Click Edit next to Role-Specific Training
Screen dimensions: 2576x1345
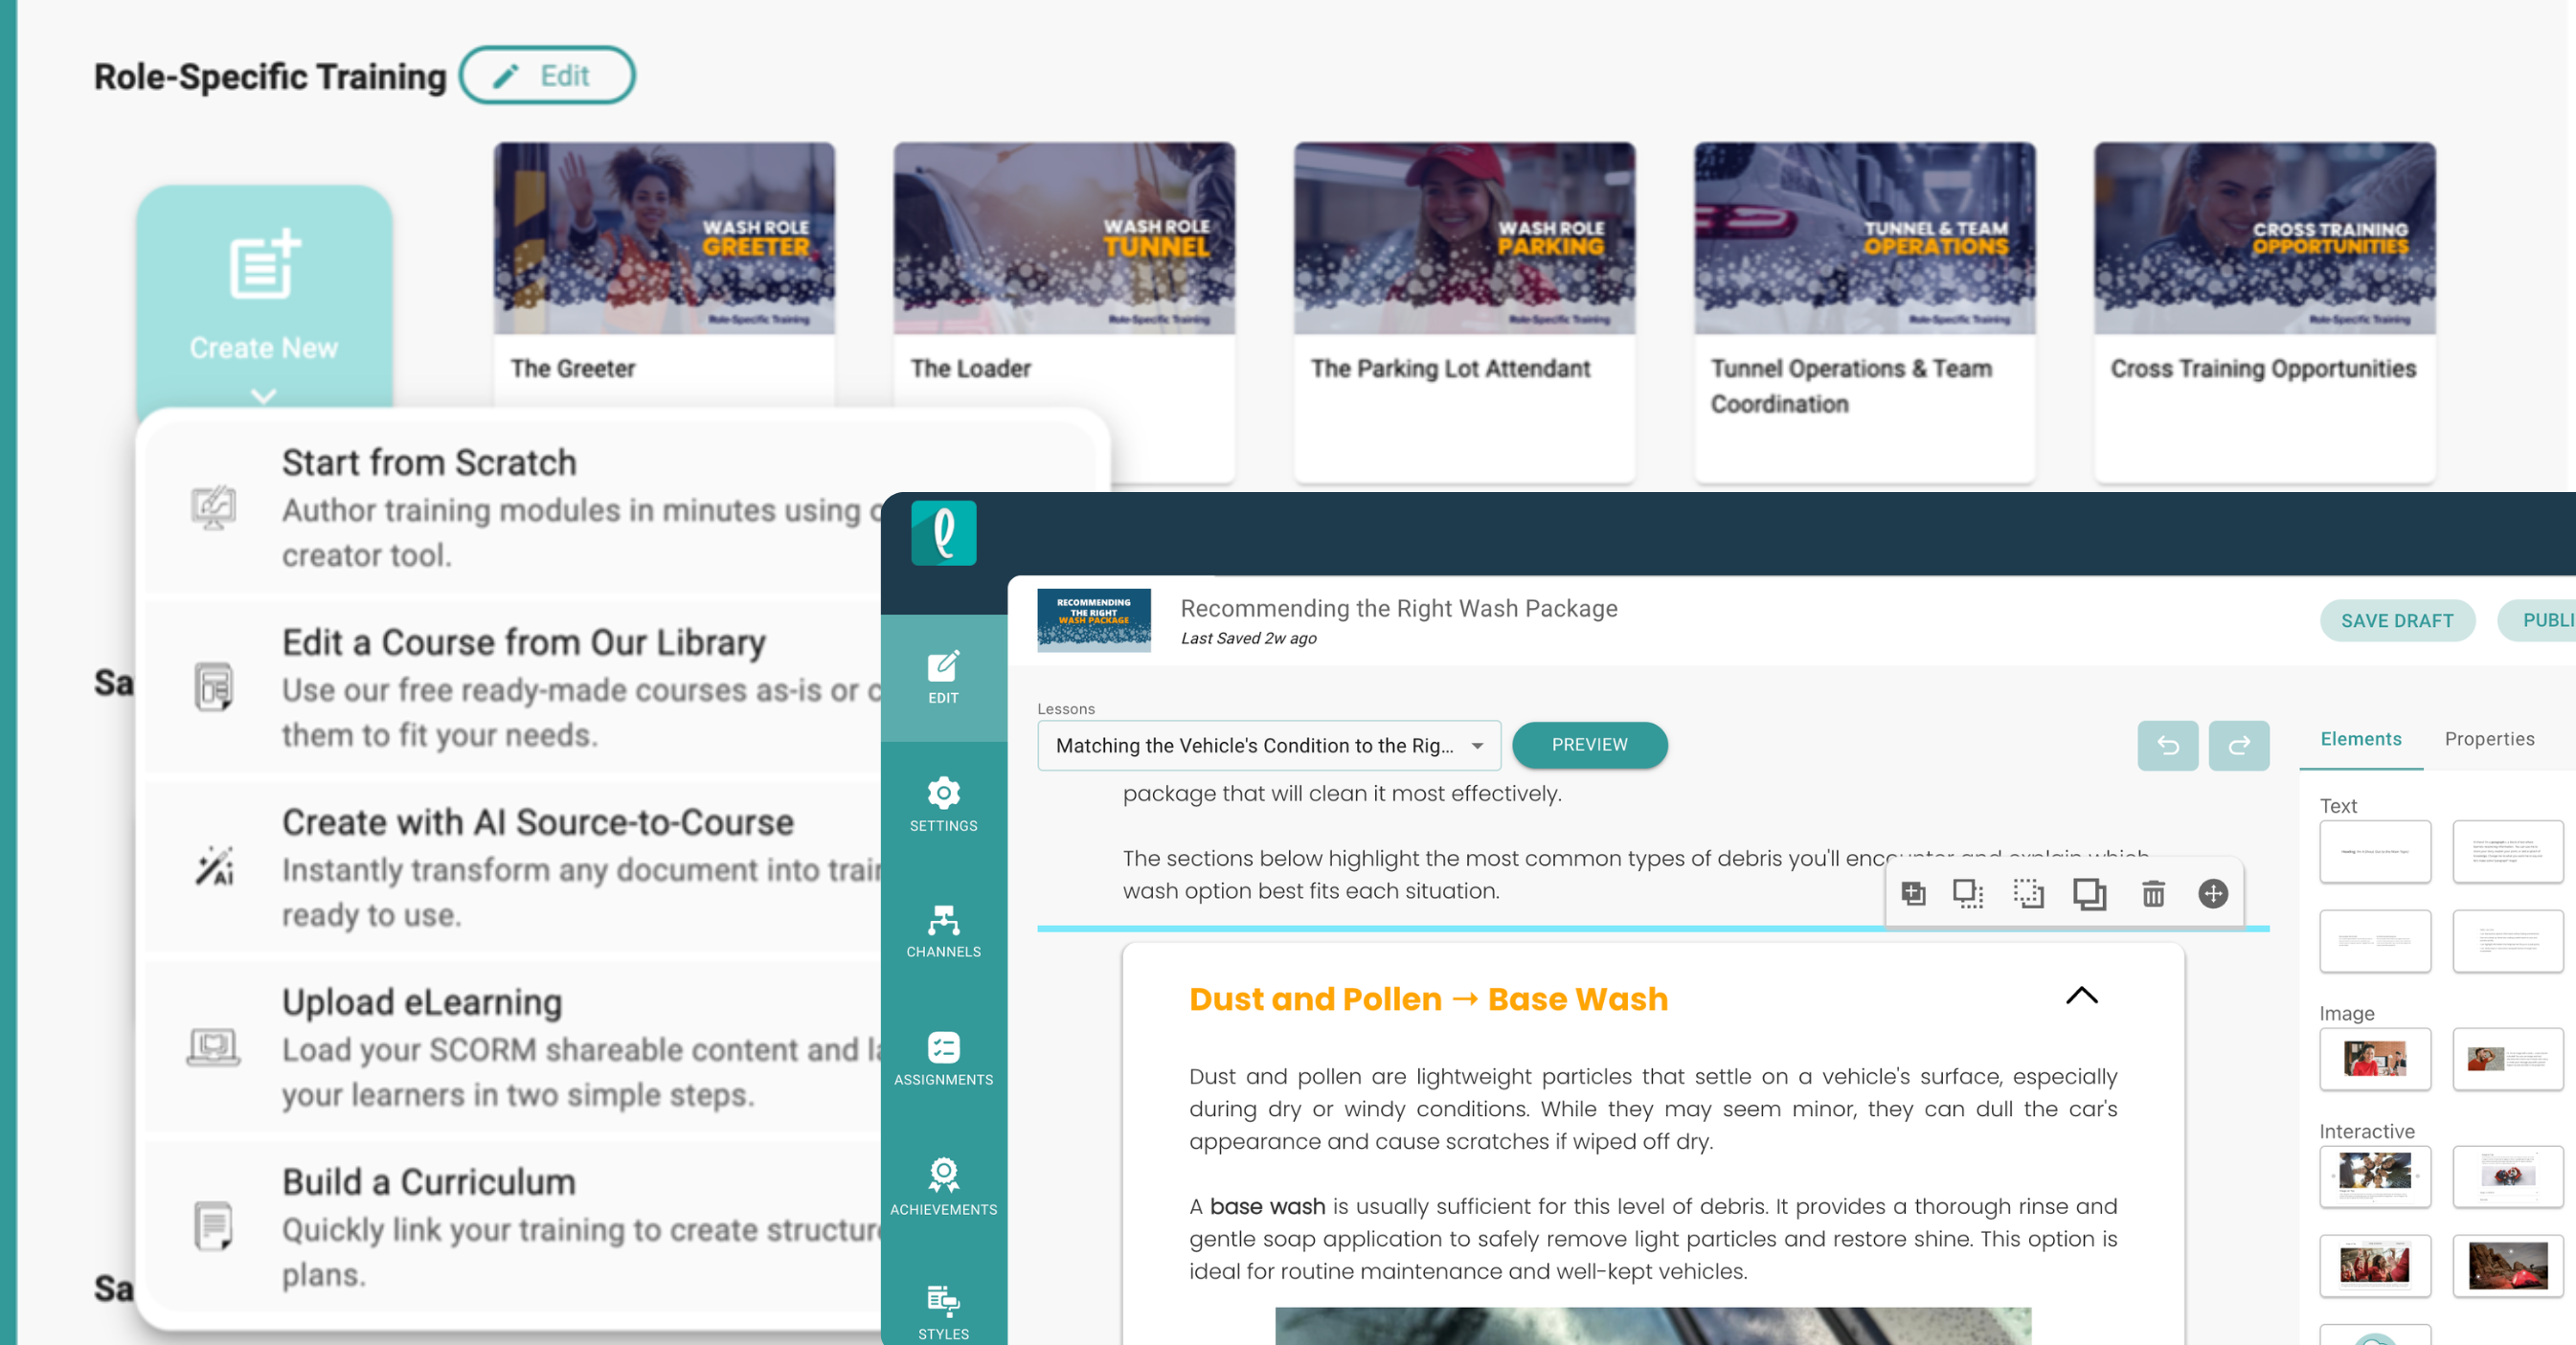click(547, 76)
